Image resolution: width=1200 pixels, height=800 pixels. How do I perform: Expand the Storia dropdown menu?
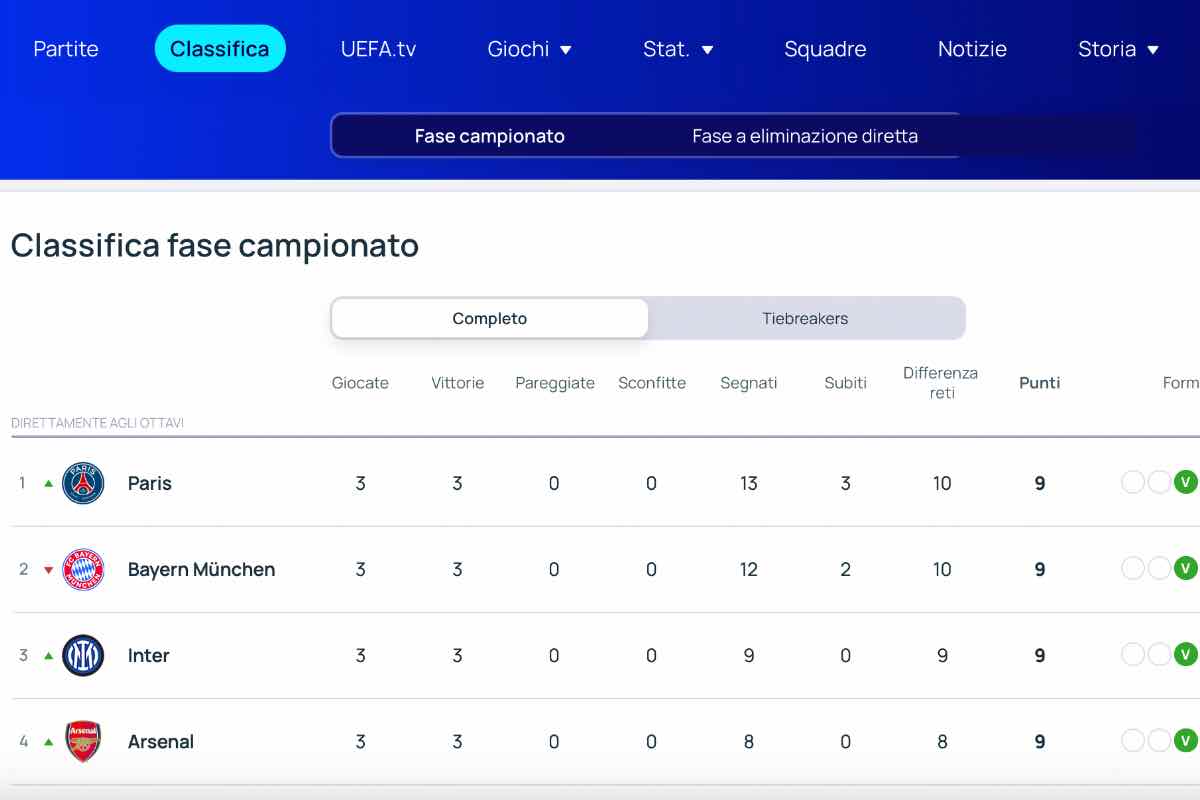pyautogui.click(x=1118, y=49)
